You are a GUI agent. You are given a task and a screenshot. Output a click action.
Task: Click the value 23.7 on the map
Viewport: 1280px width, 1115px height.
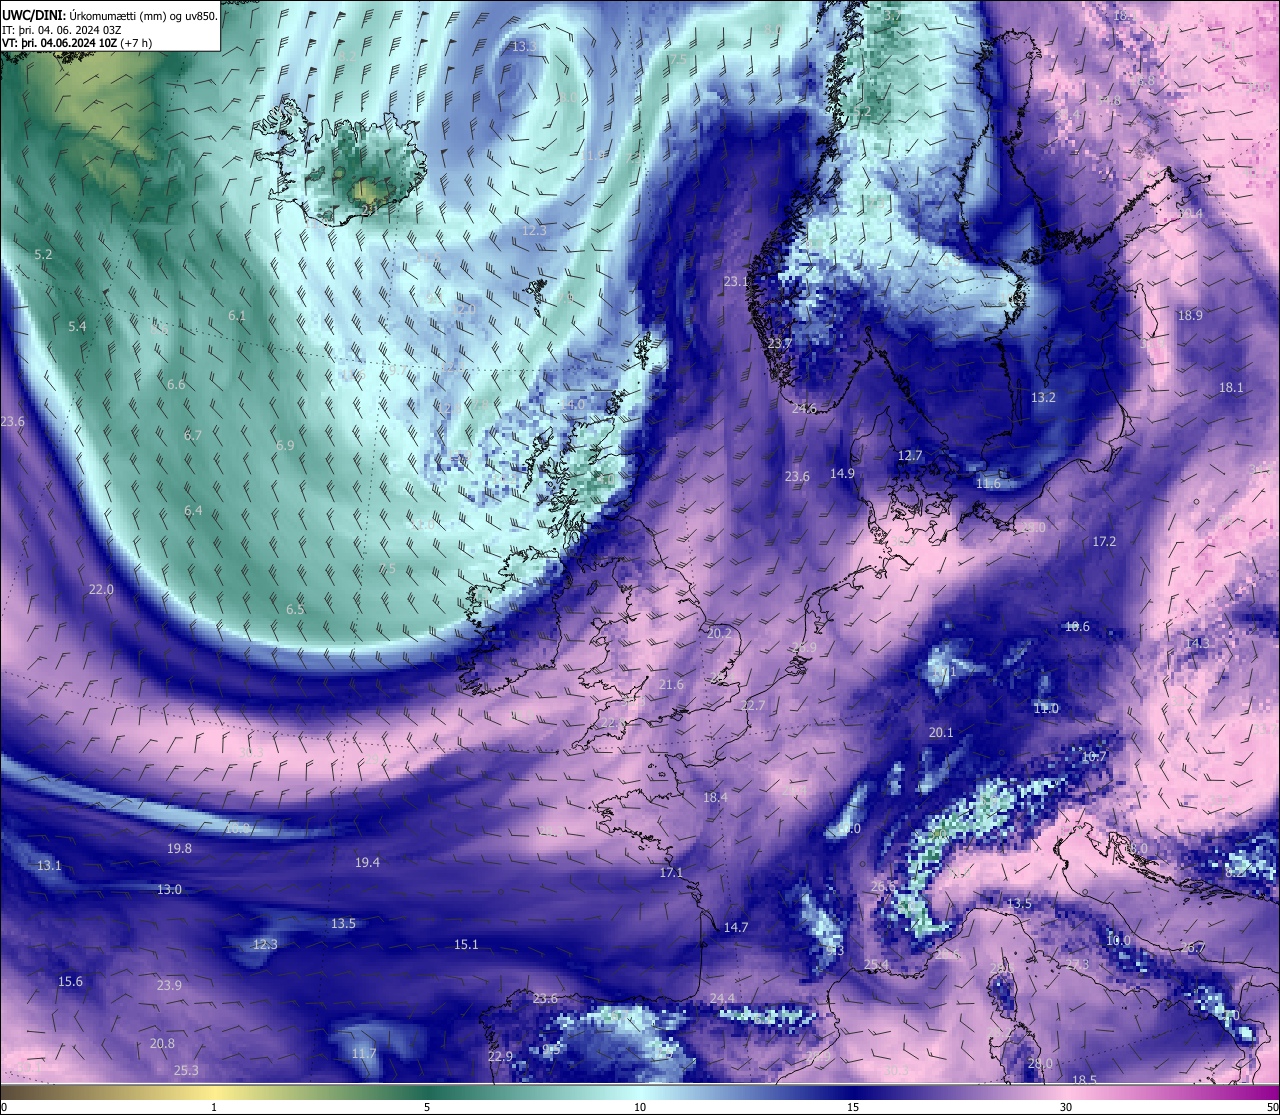[780, 343]
